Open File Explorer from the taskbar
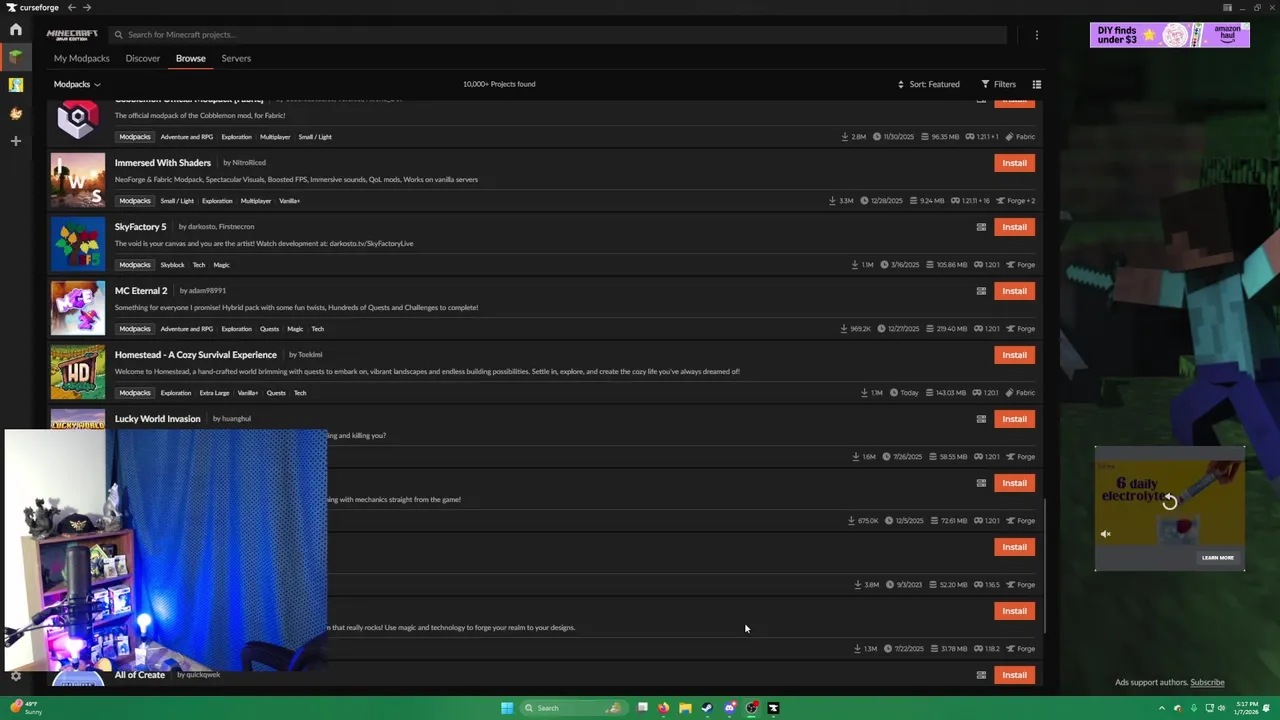Viewport: 1280px width, 720px height. point(685,708)
